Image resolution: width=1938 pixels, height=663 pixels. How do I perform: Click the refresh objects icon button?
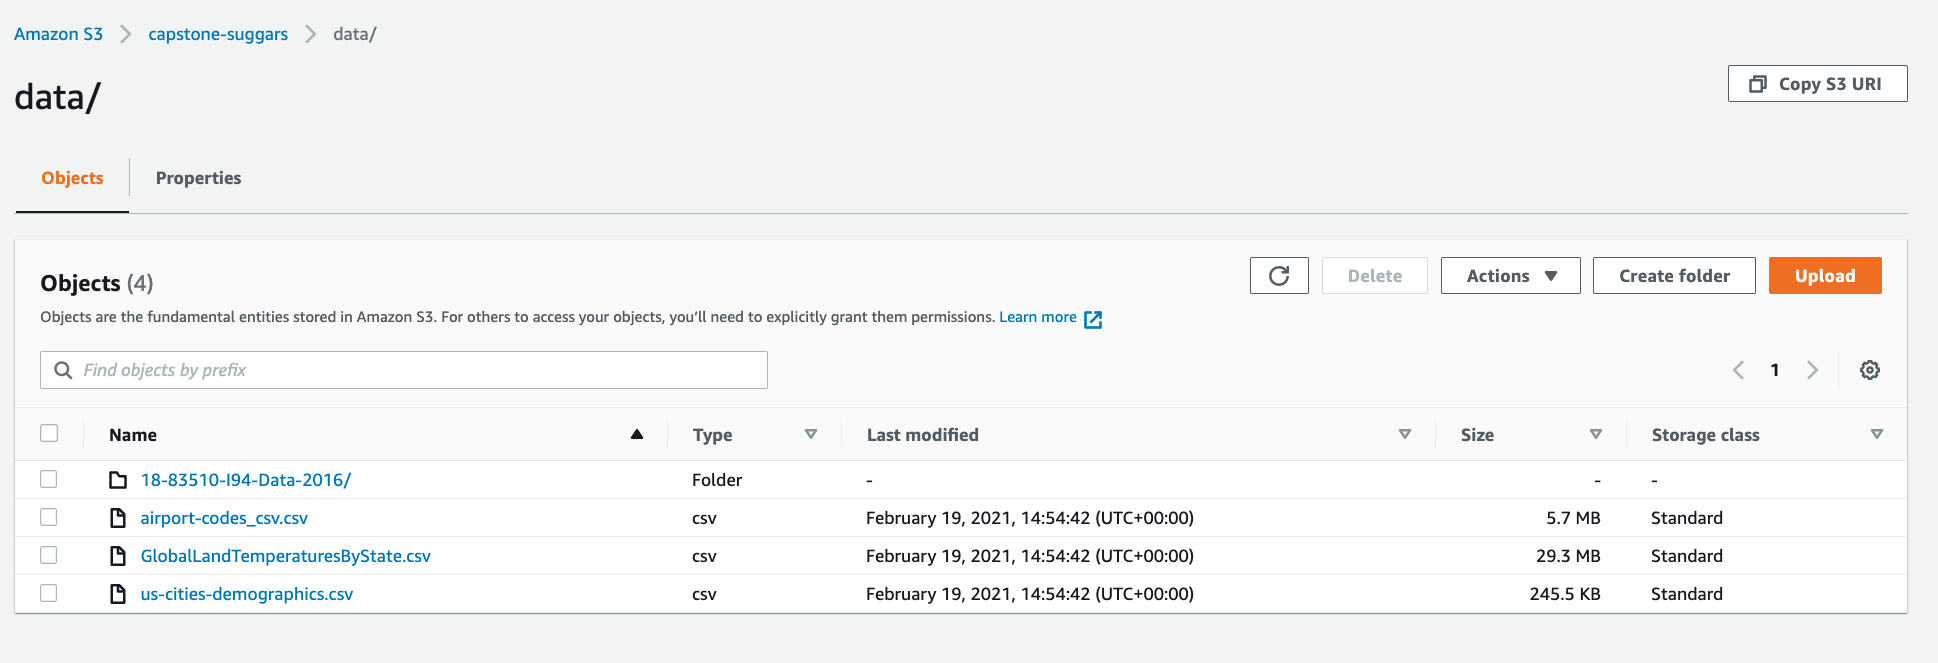point(1279,276)
